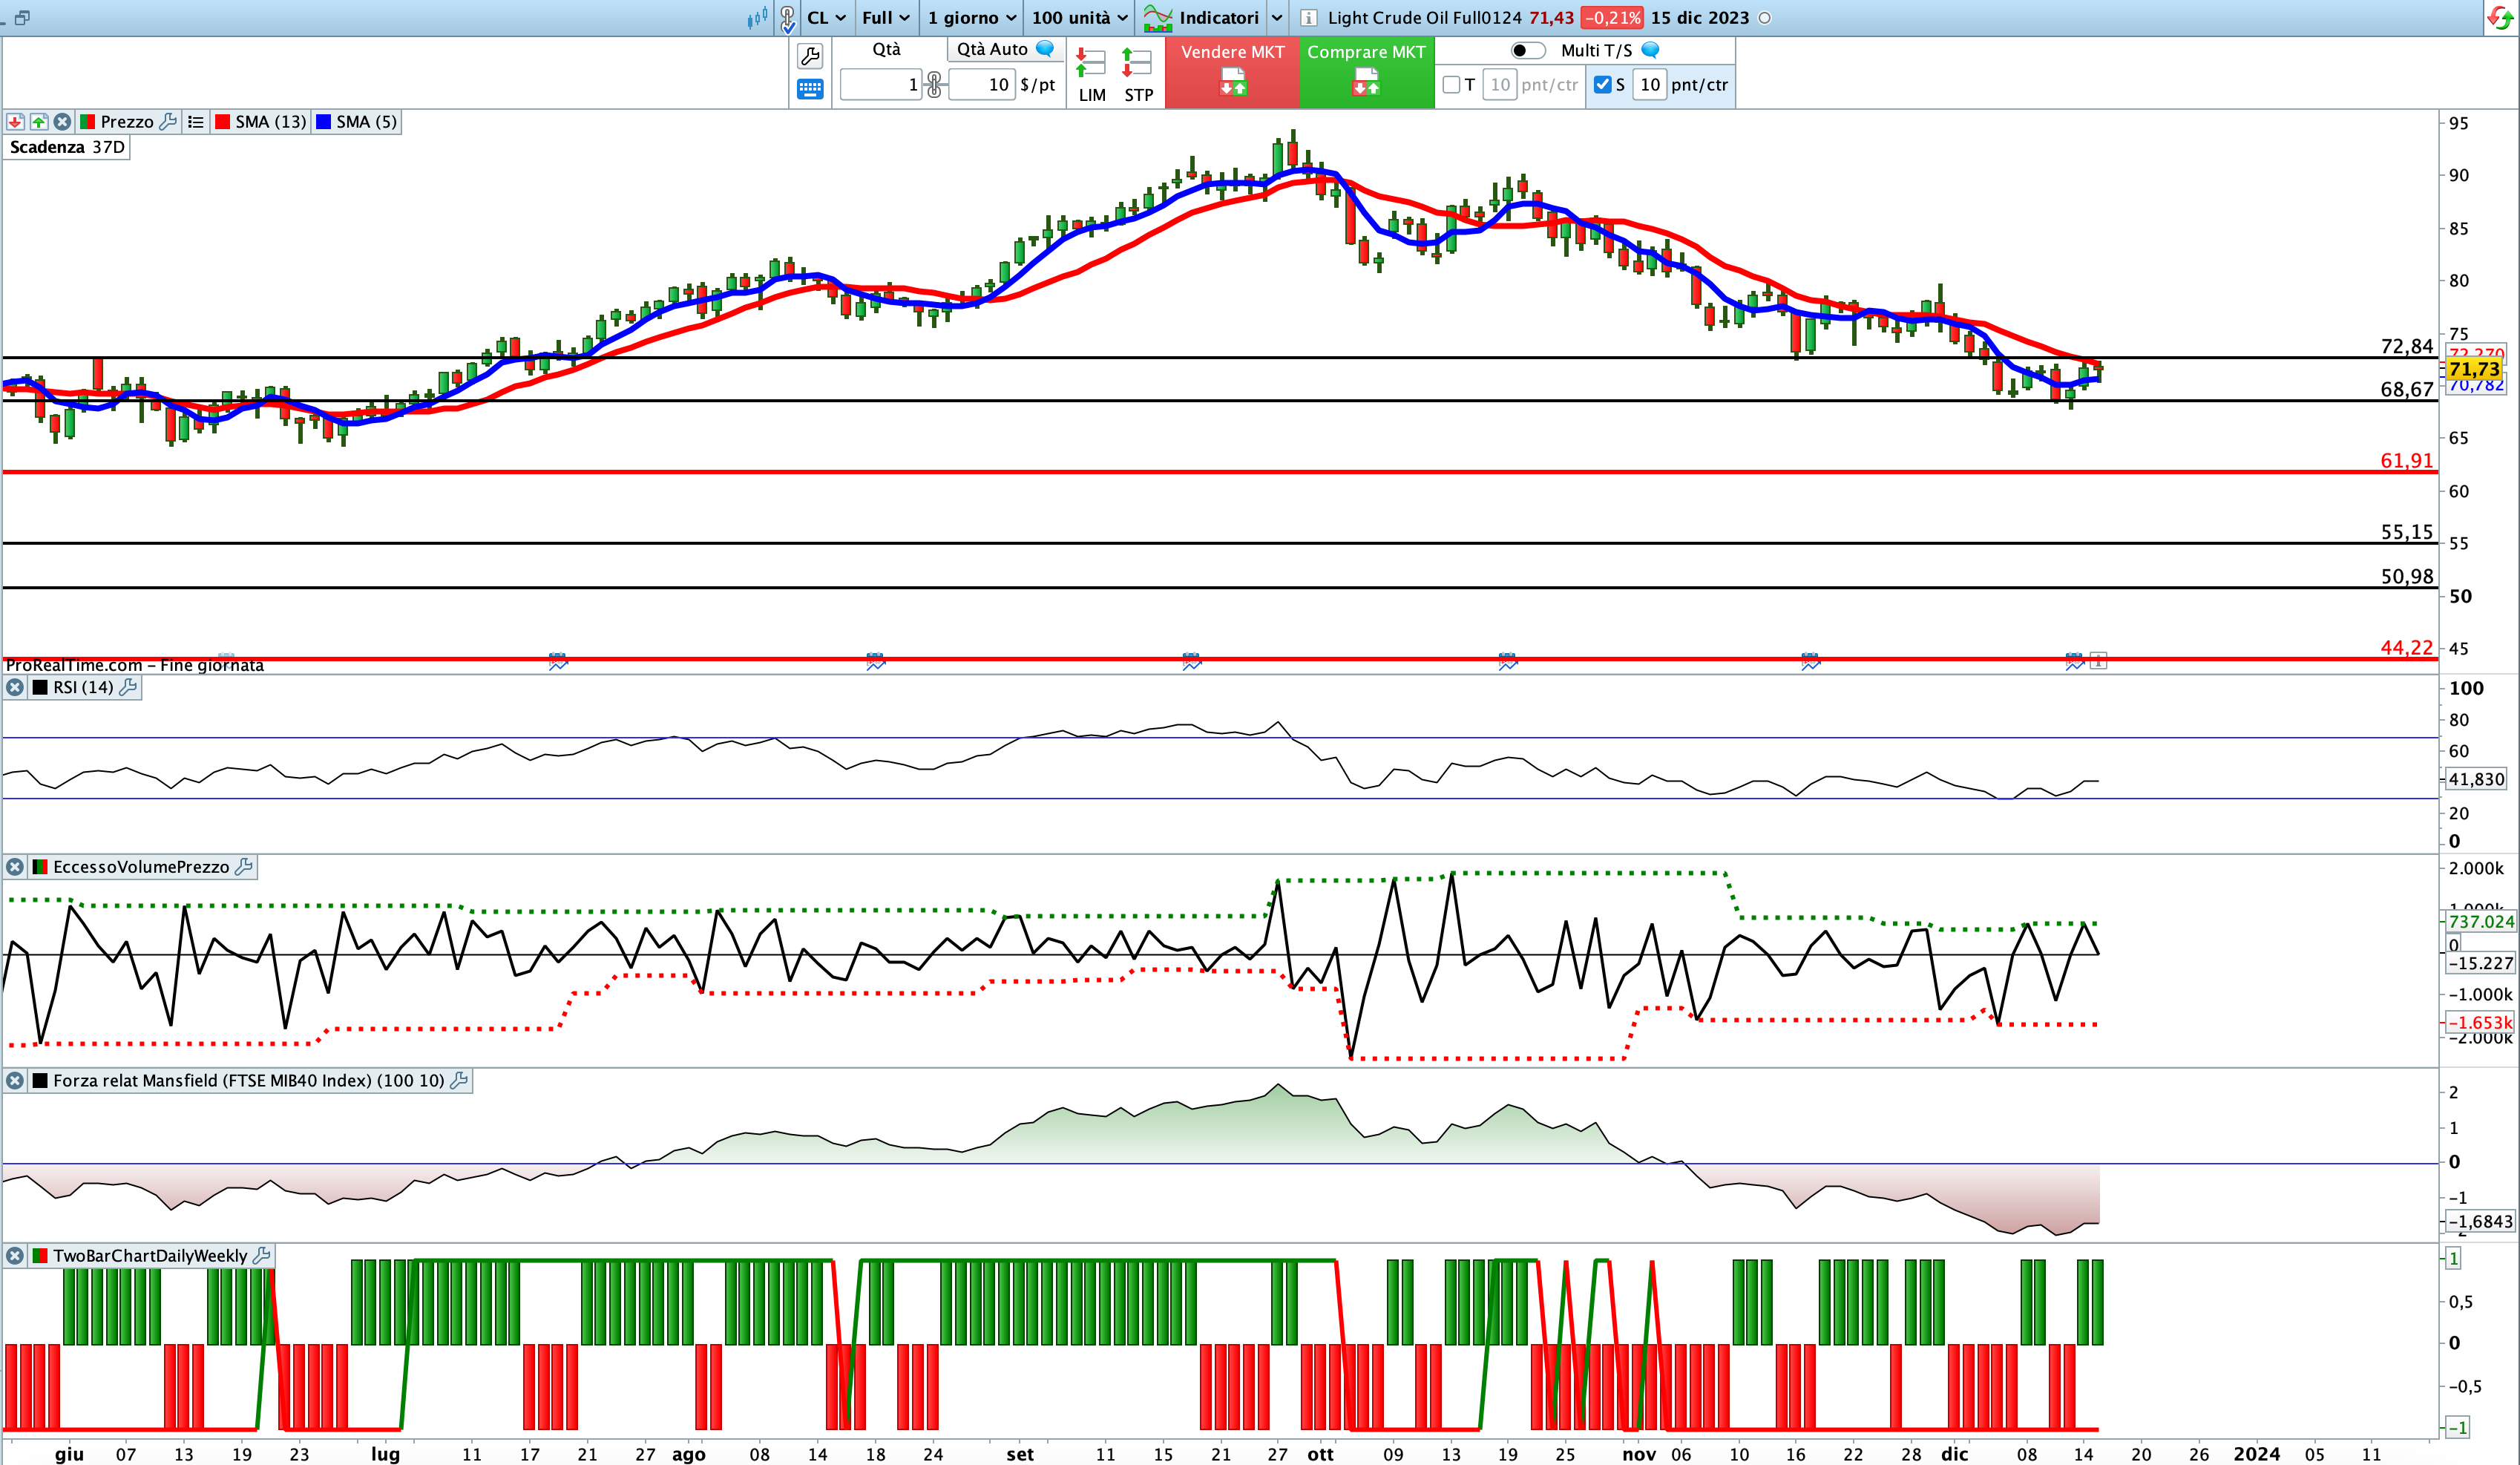Click the -0,21% change badge
Screen dimensions: 2520x1465
click(1612, 18)
